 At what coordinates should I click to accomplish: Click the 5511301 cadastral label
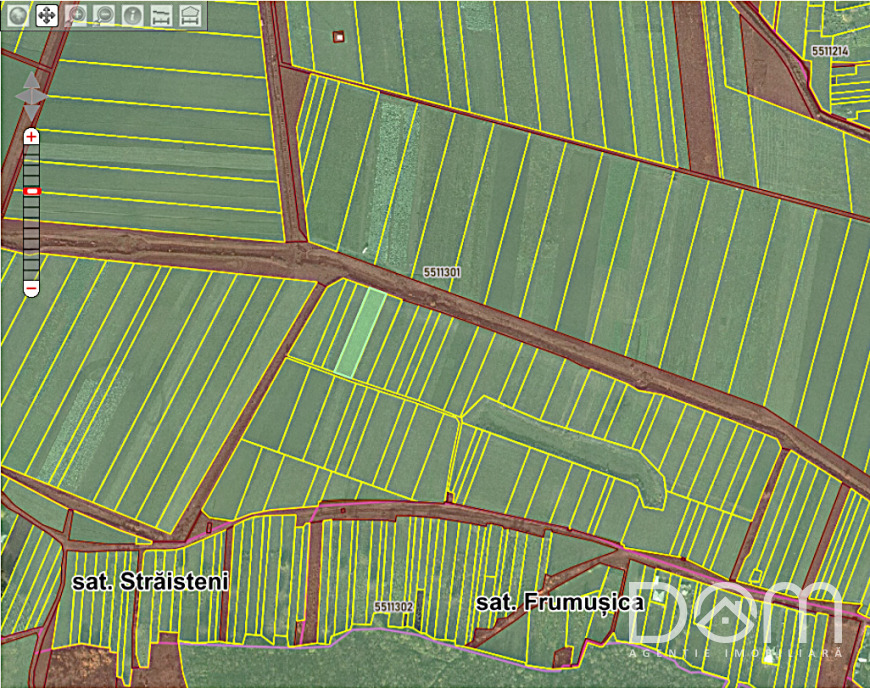coord(441,271)
